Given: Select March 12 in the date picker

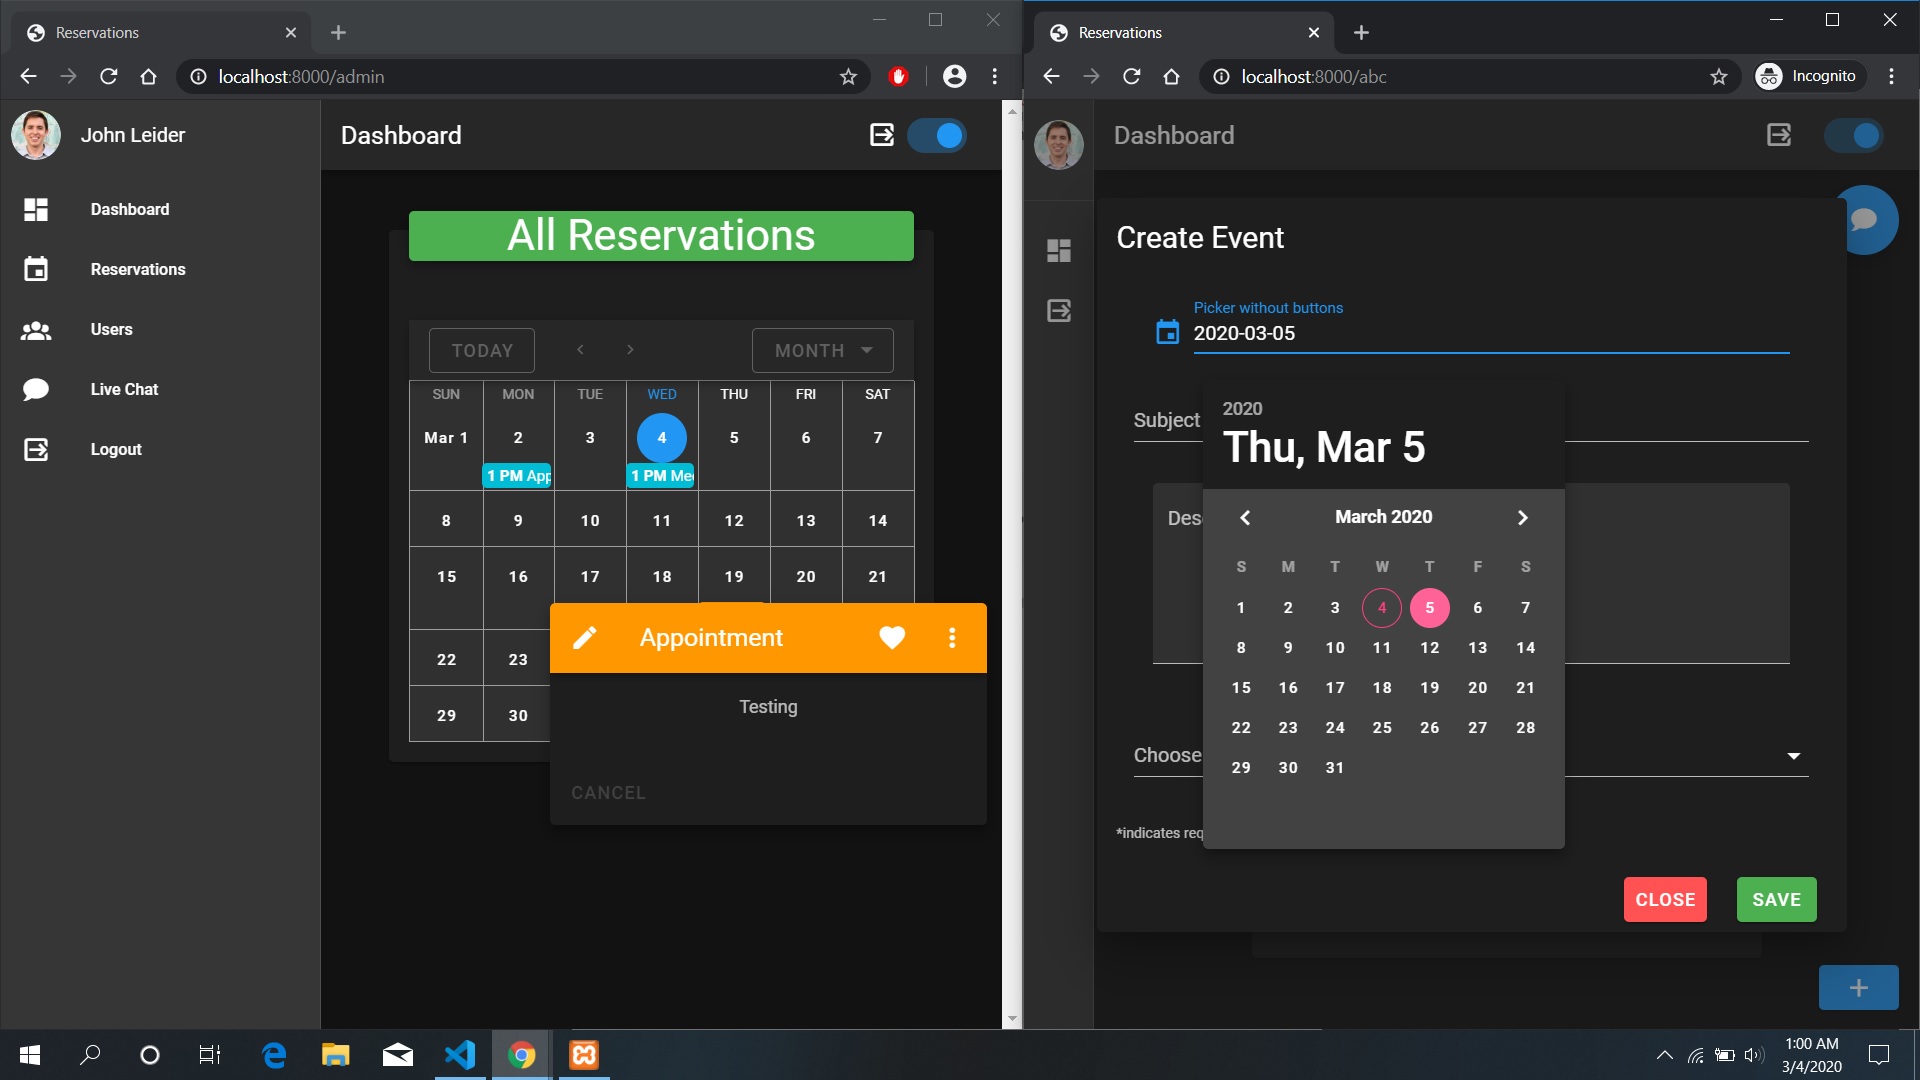Looking at the screenshot, I should coord(1429,647).
